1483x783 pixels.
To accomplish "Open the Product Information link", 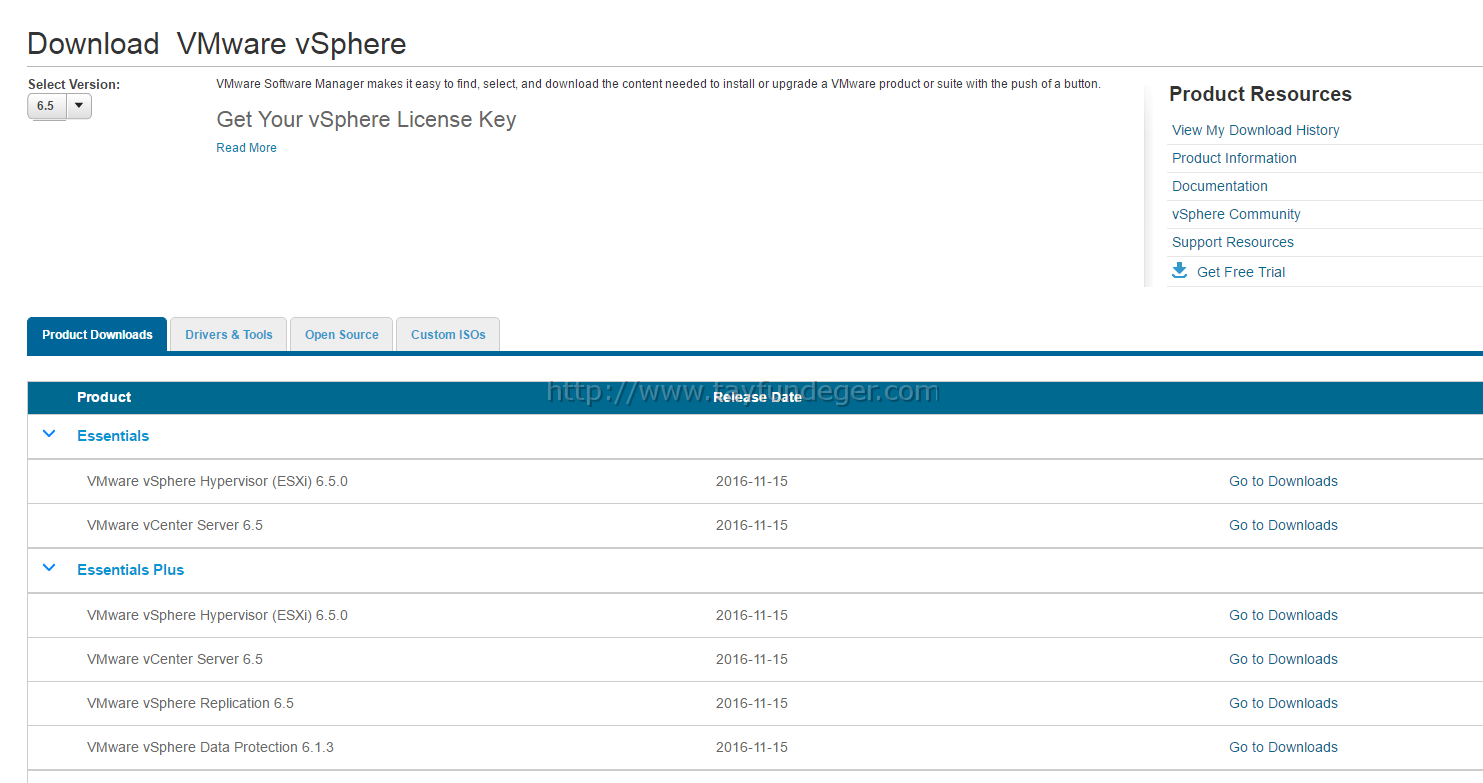I will (1234, 158).
